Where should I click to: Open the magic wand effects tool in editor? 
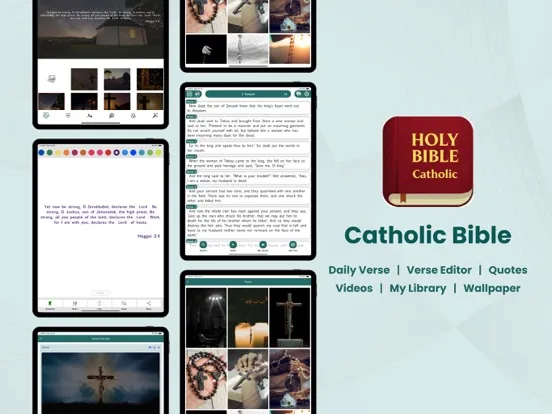[155, 115]
